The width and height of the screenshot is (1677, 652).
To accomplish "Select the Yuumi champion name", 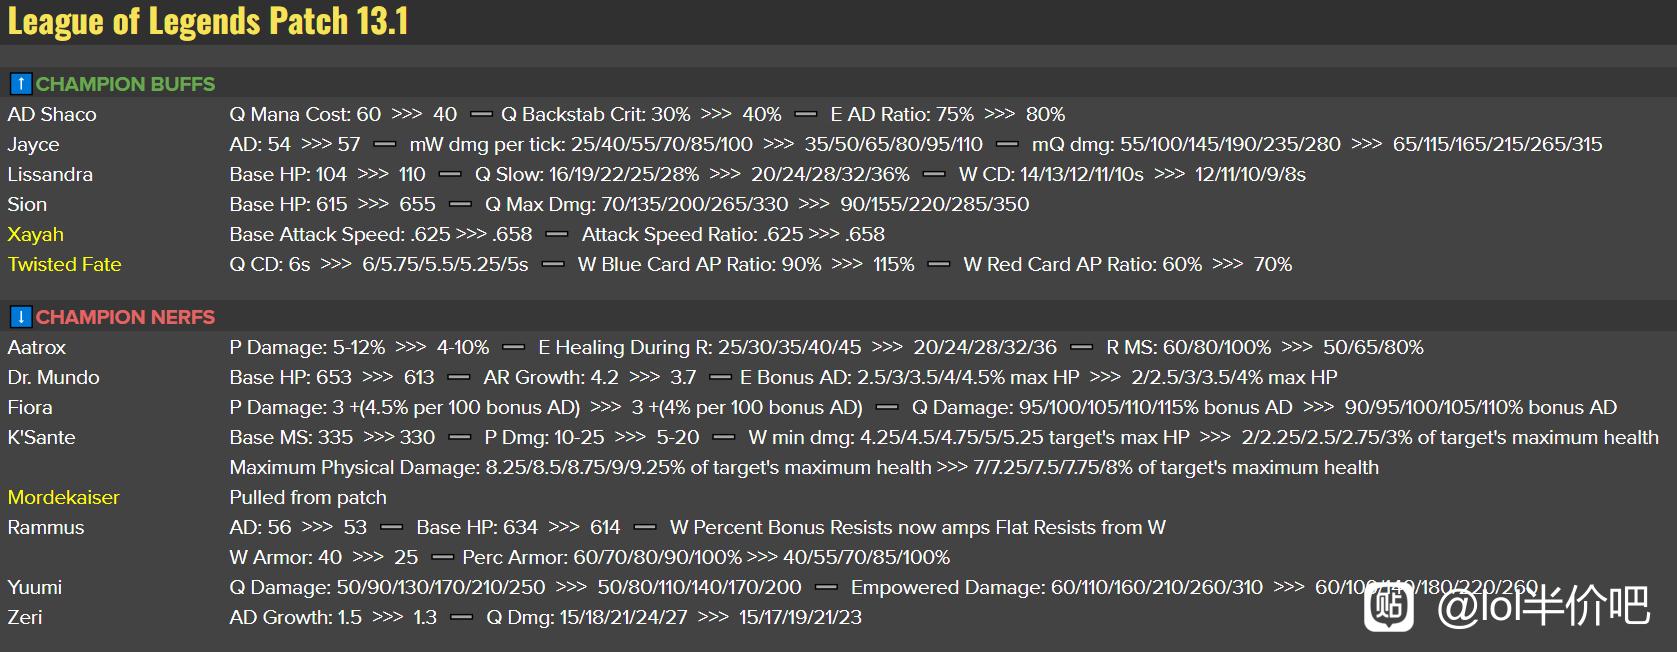I will click(35, 587).
